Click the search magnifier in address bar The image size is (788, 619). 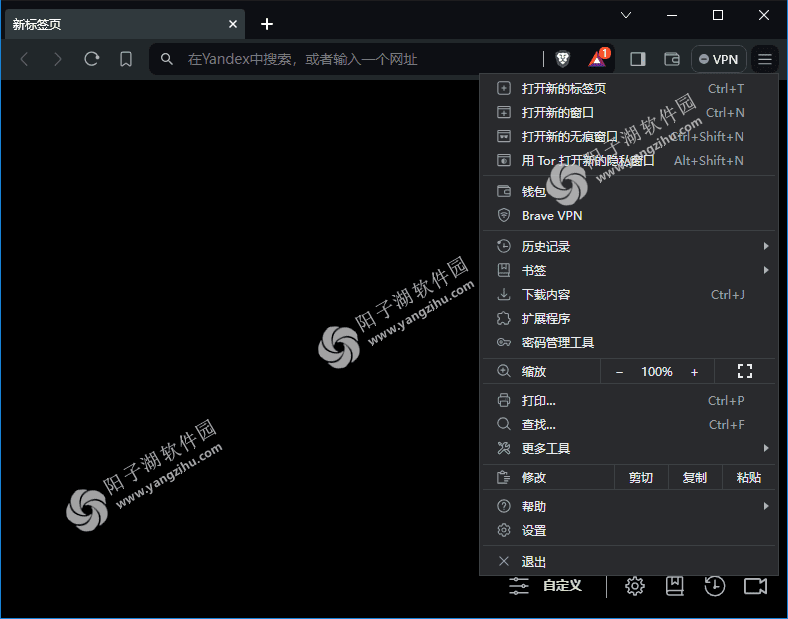point(166,59)
